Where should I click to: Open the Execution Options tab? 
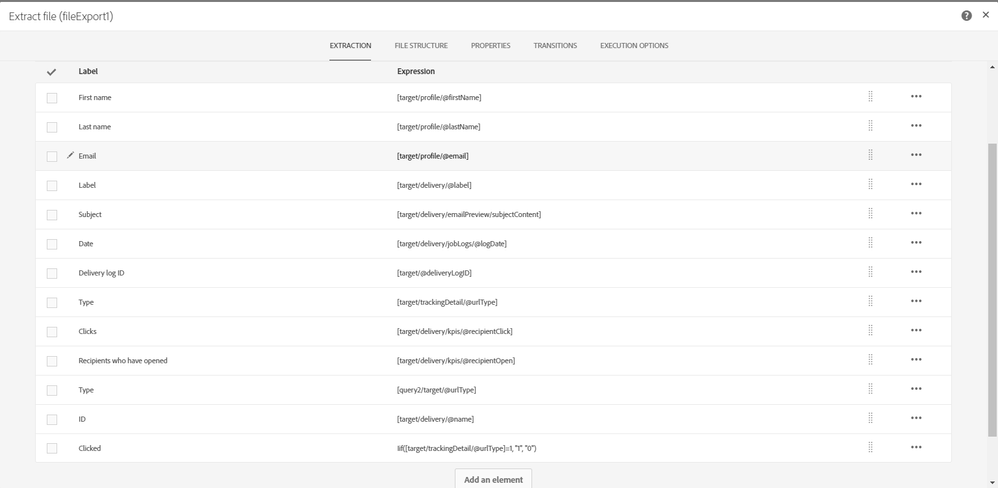coord(634,46)
